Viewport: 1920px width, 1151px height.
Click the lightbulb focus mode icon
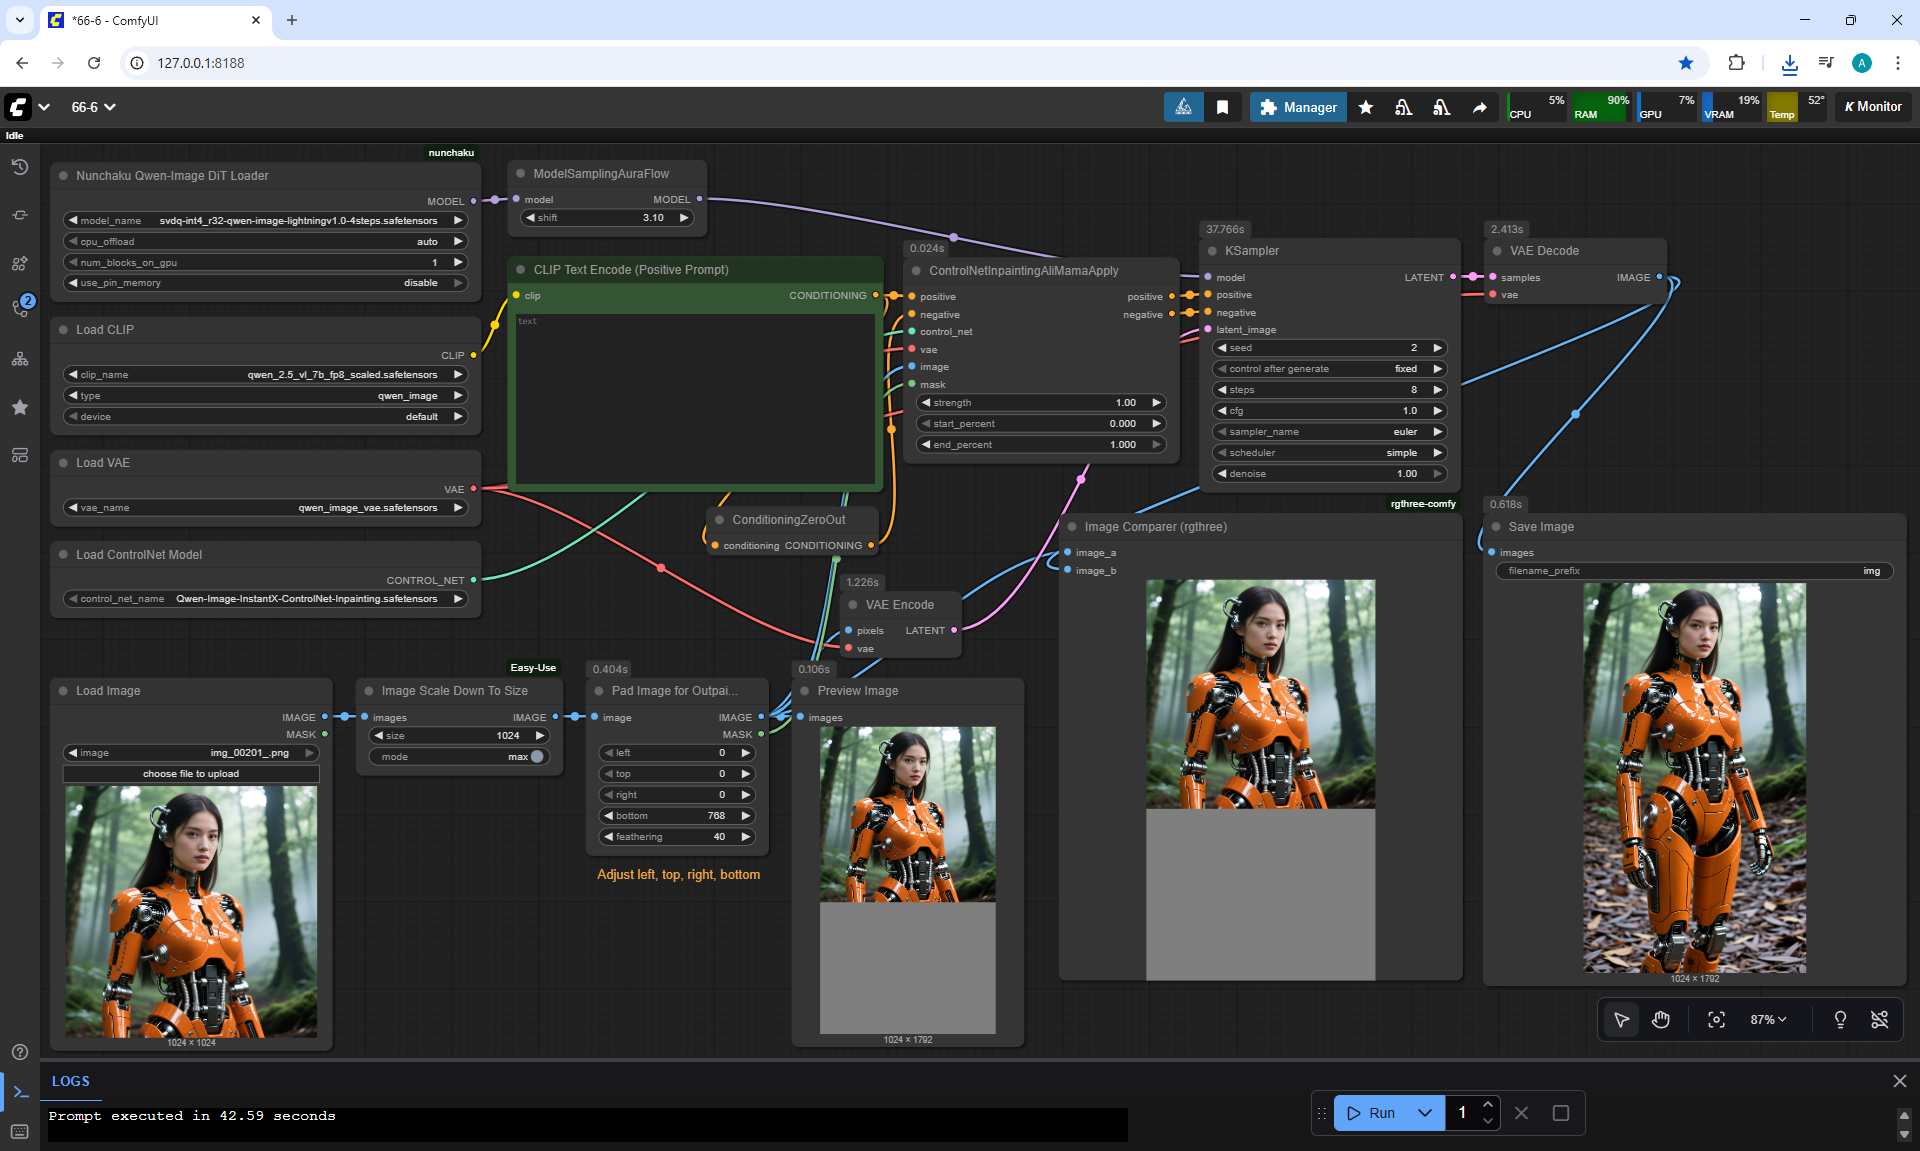pyautogui.click(x=1840, y=1019)
